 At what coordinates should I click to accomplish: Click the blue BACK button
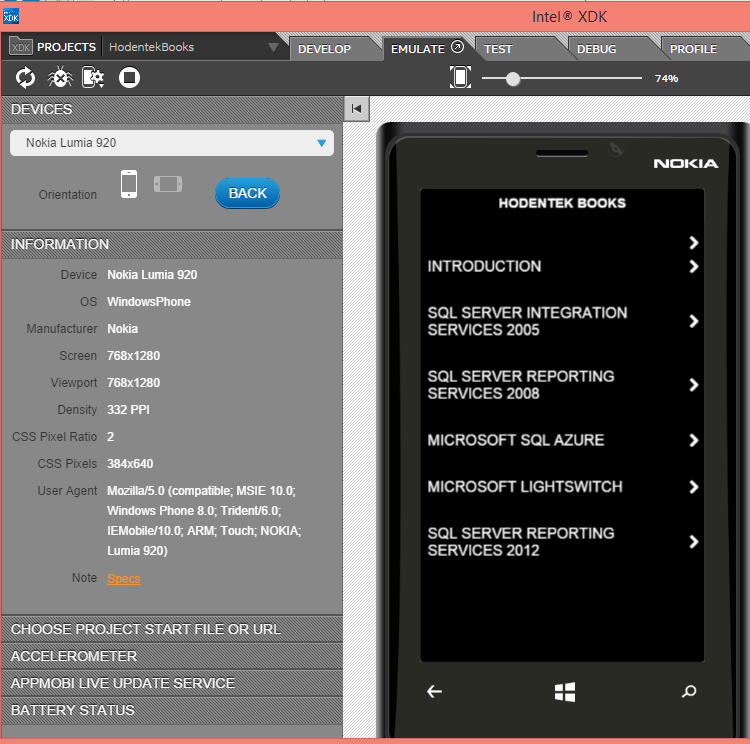pos(247,193)
